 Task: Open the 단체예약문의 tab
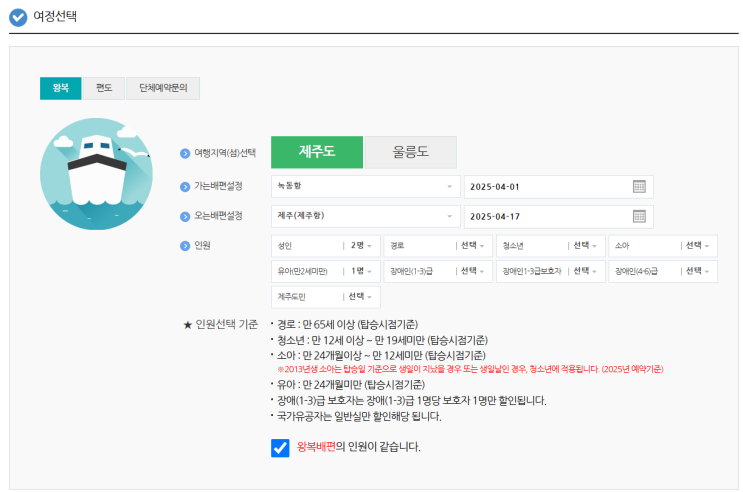[163, 88]
